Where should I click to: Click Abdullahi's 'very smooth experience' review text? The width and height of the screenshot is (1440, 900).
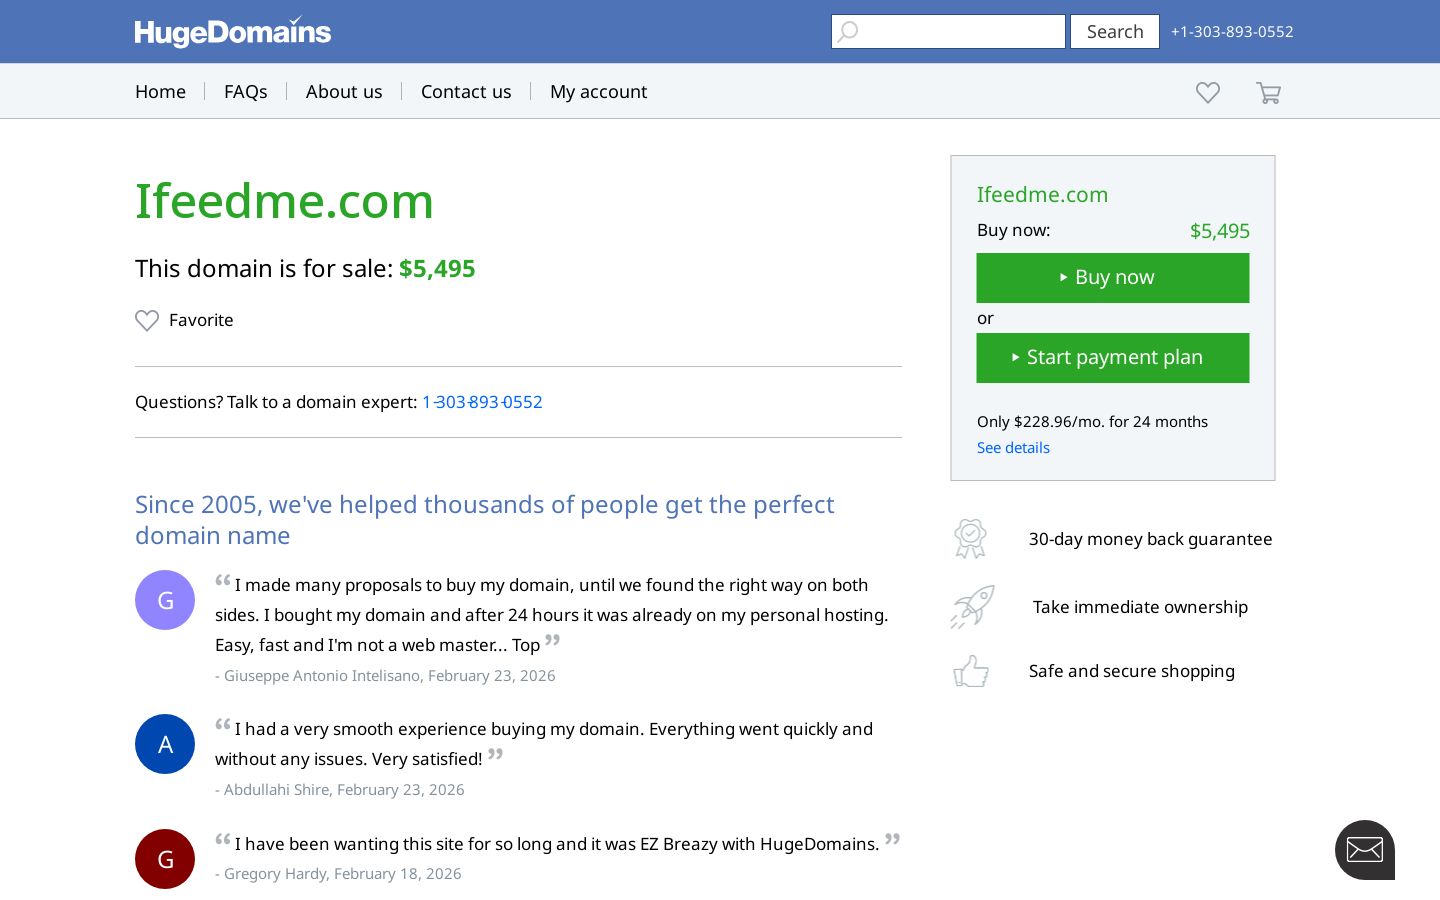tap(544, 744)
